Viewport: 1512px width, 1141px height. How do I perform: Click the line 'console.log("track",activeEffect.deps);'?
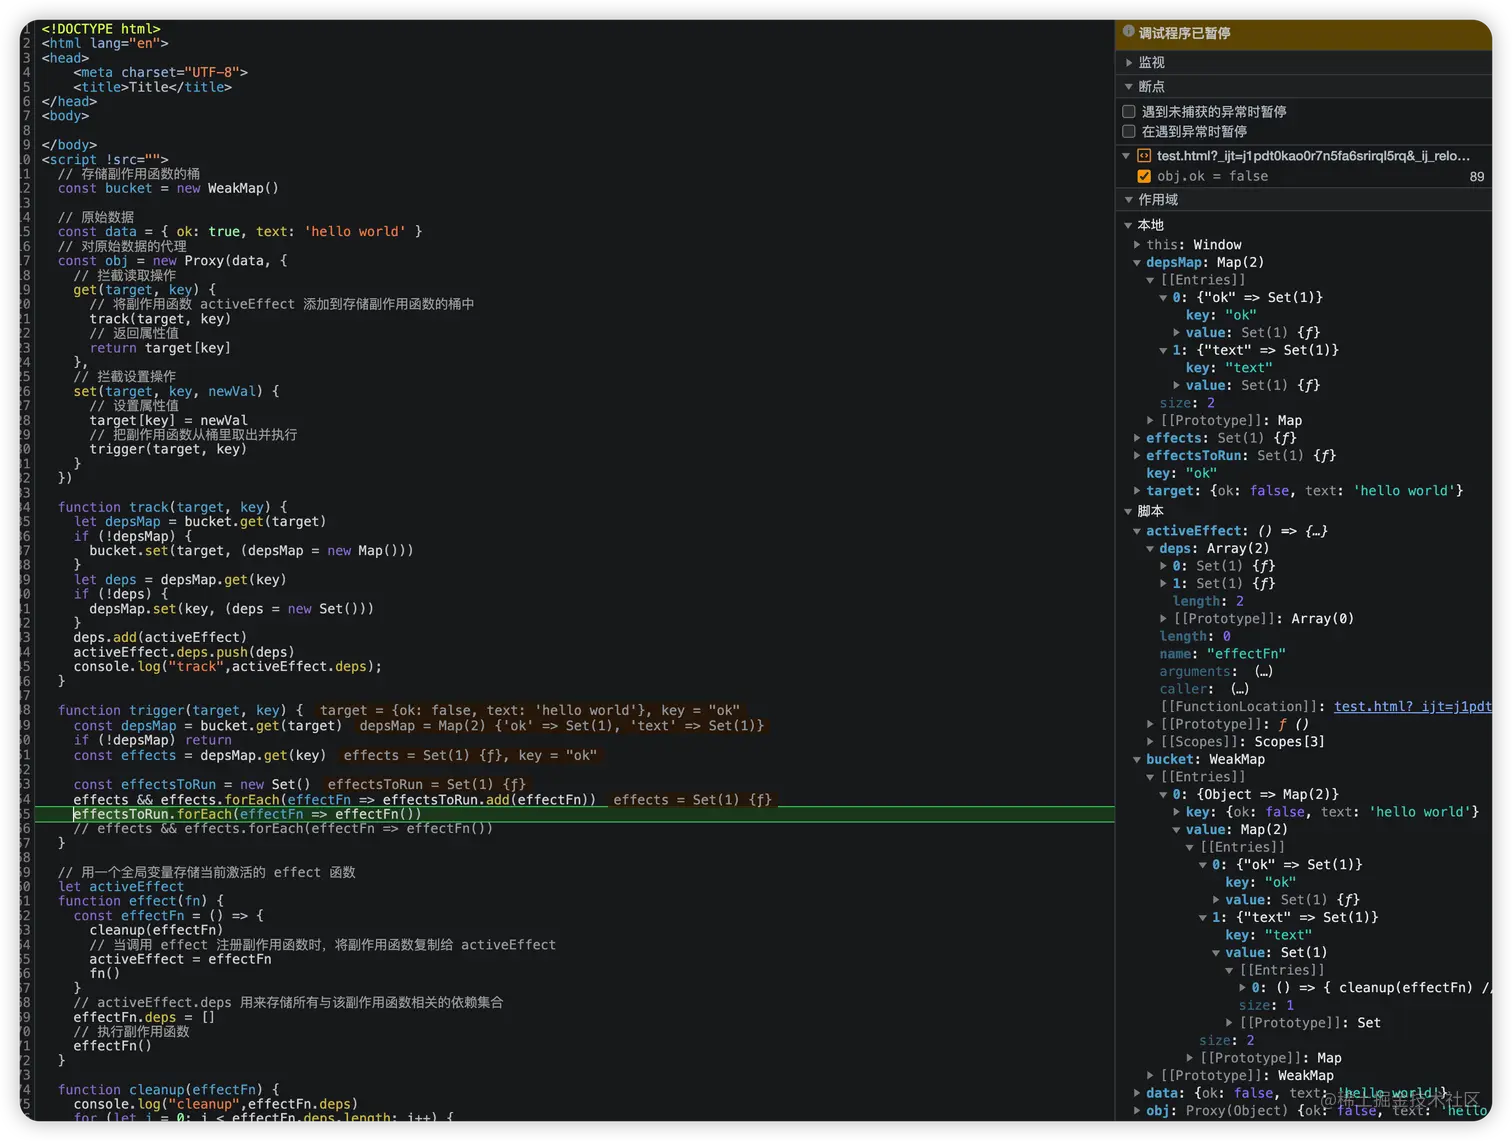point(227,667)
